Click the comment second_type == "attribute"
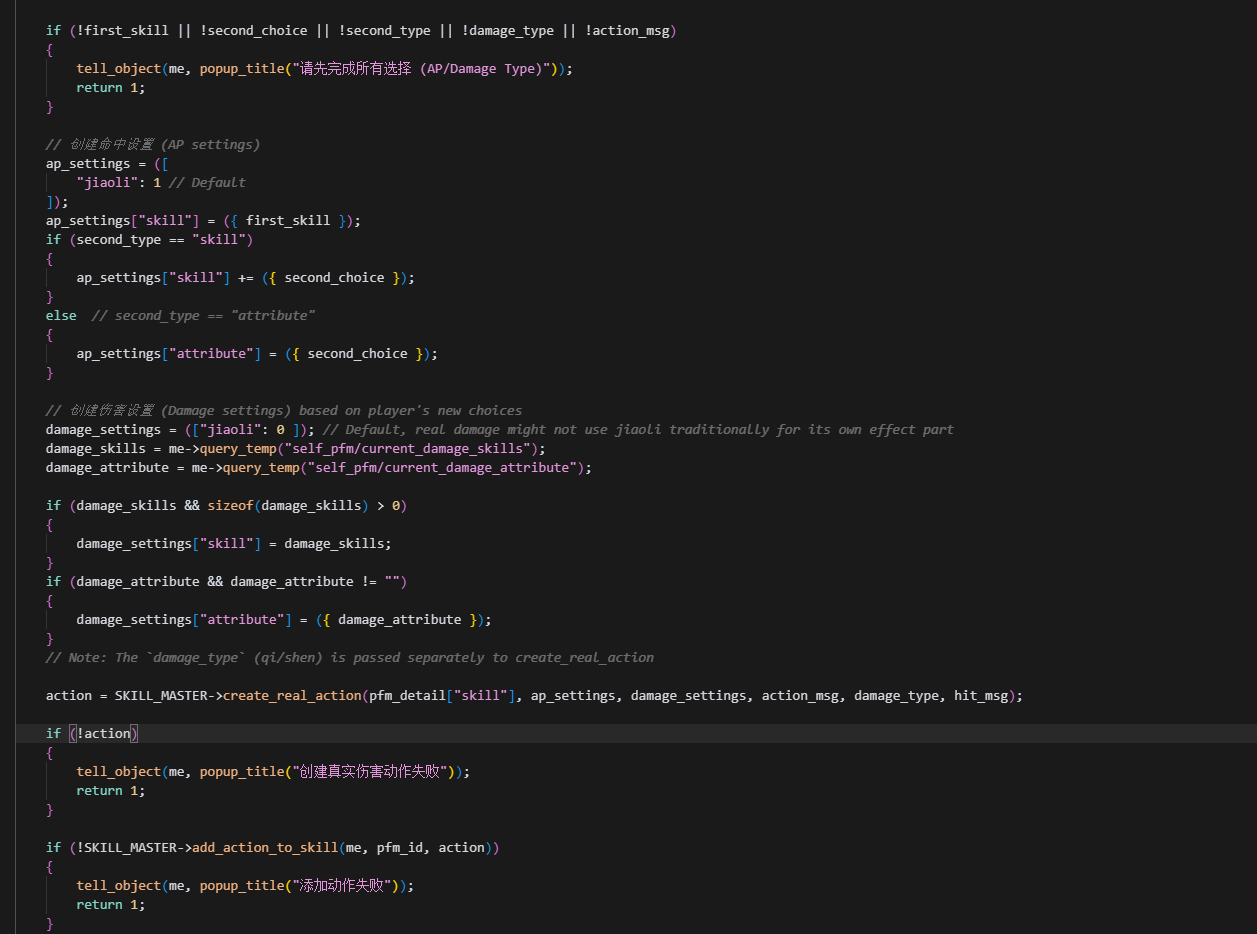Viewport: 1257px width, 934px height. pyautogui.click(x=204, y=316)
